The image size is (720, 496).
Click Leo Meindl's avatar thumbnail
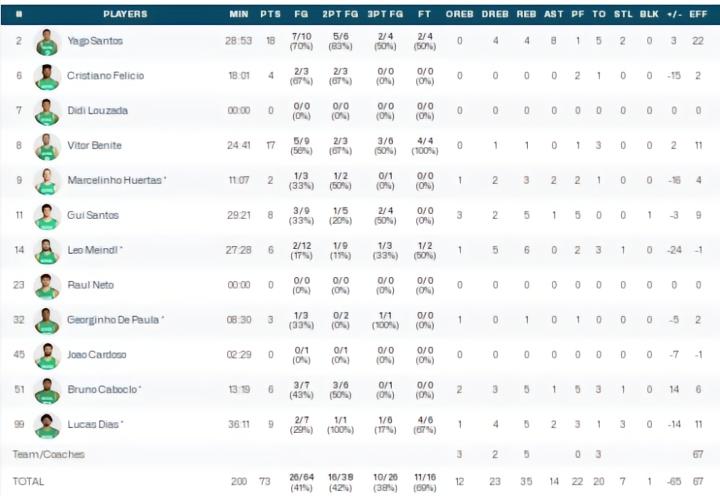click(x=47, y=252)
